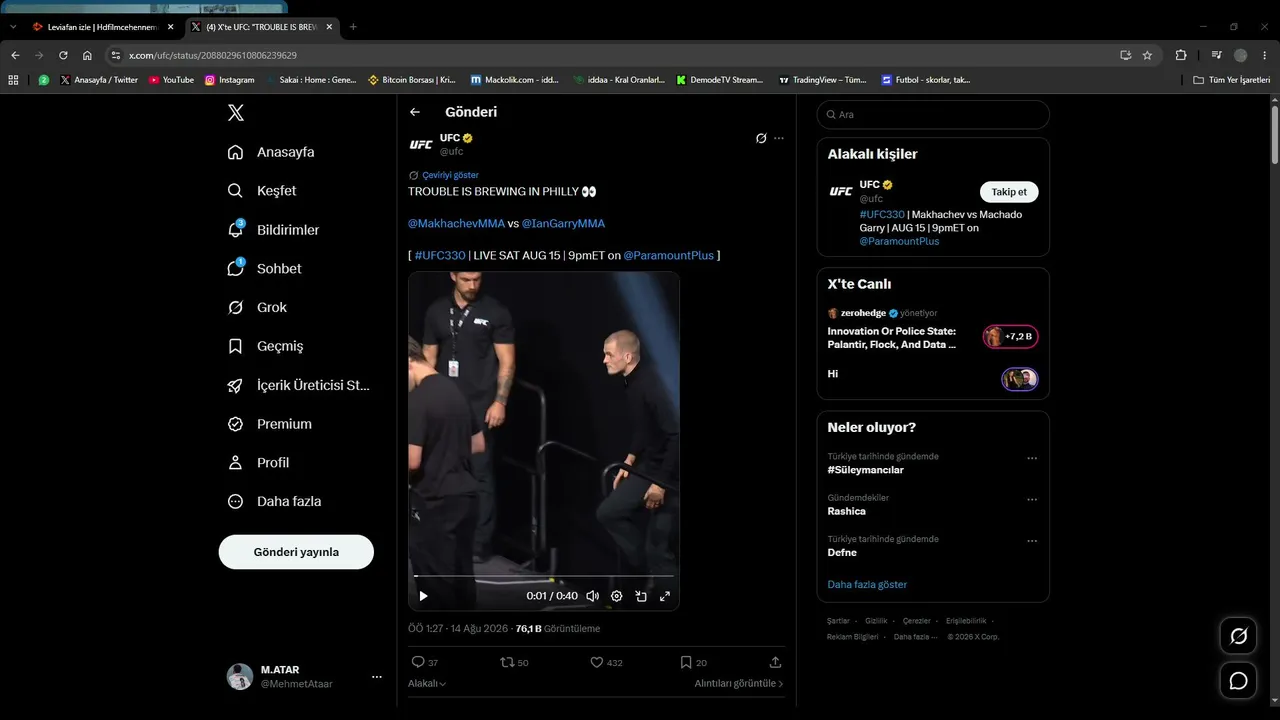This screenshot has height=720, width=1280.
Task: Mute the video volume
Action: point(592,596)
